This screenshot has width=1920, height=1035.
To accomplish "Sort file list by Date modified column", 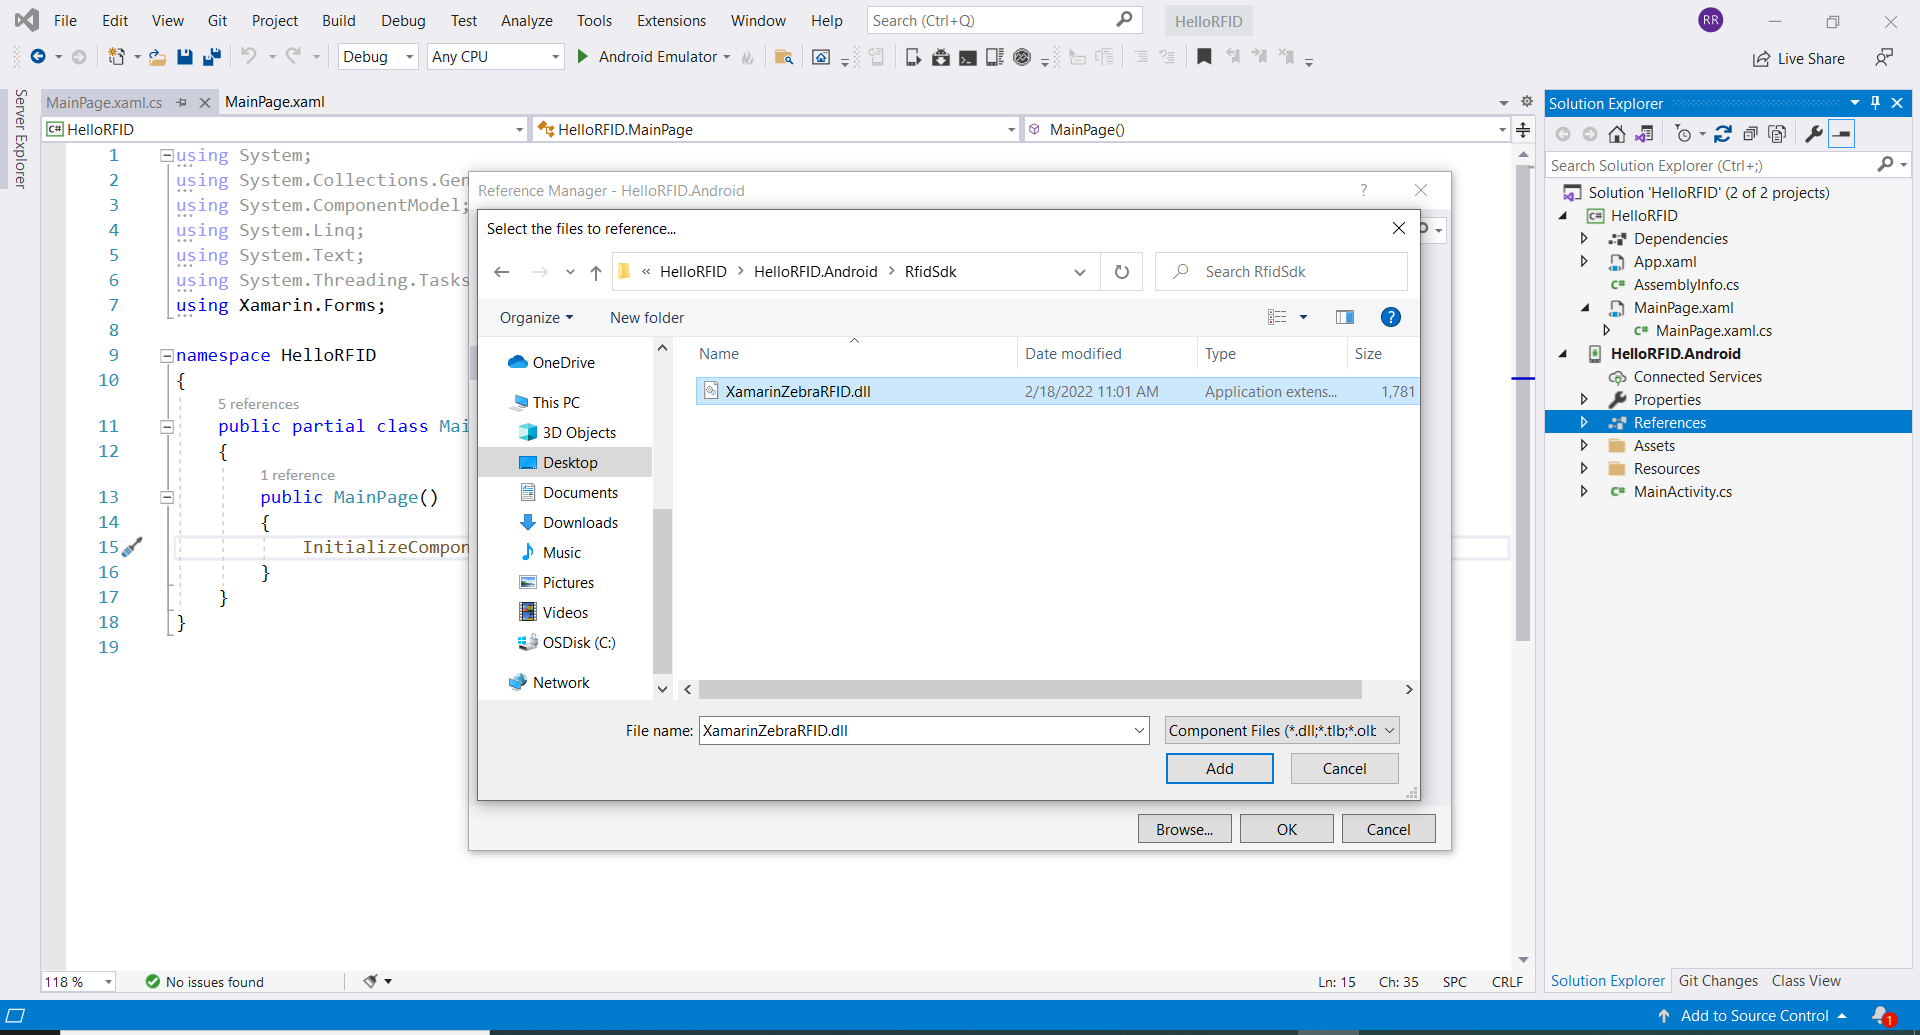I will 1073,354.
